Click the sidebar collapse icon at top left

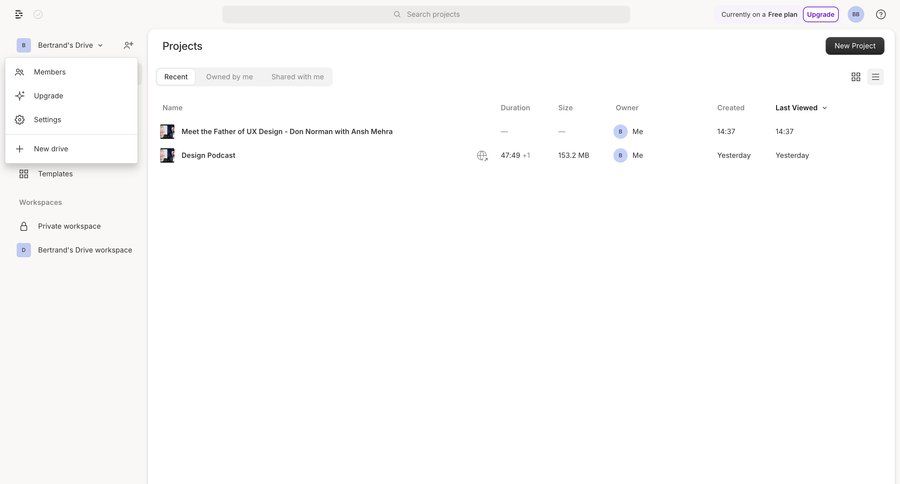[19, 14]
